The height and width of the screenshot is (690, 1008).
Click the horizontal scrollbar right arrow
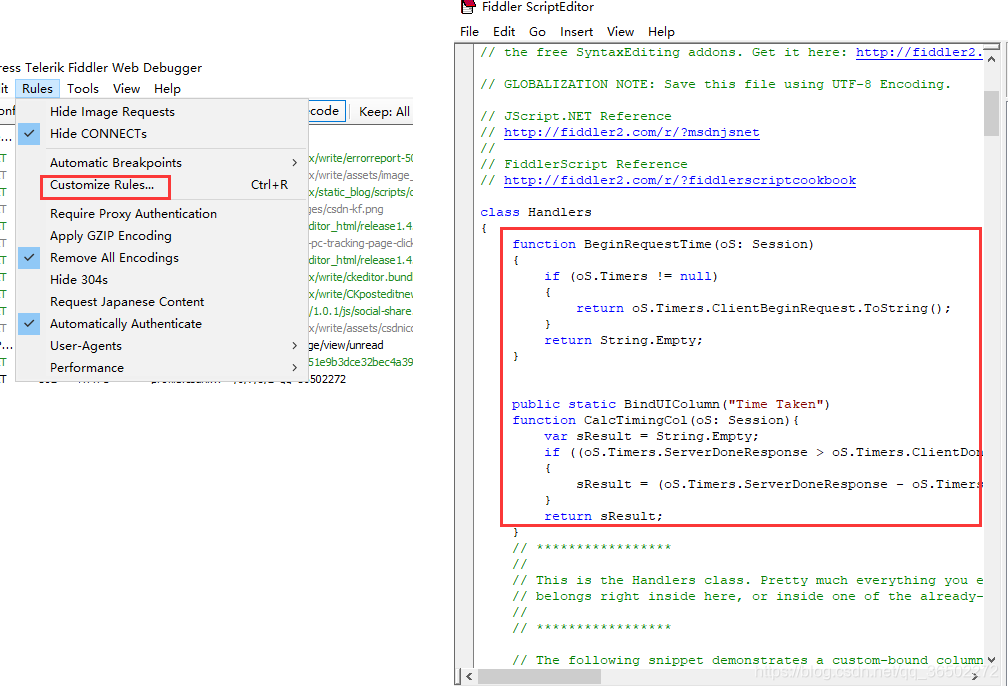coord(975,676)
